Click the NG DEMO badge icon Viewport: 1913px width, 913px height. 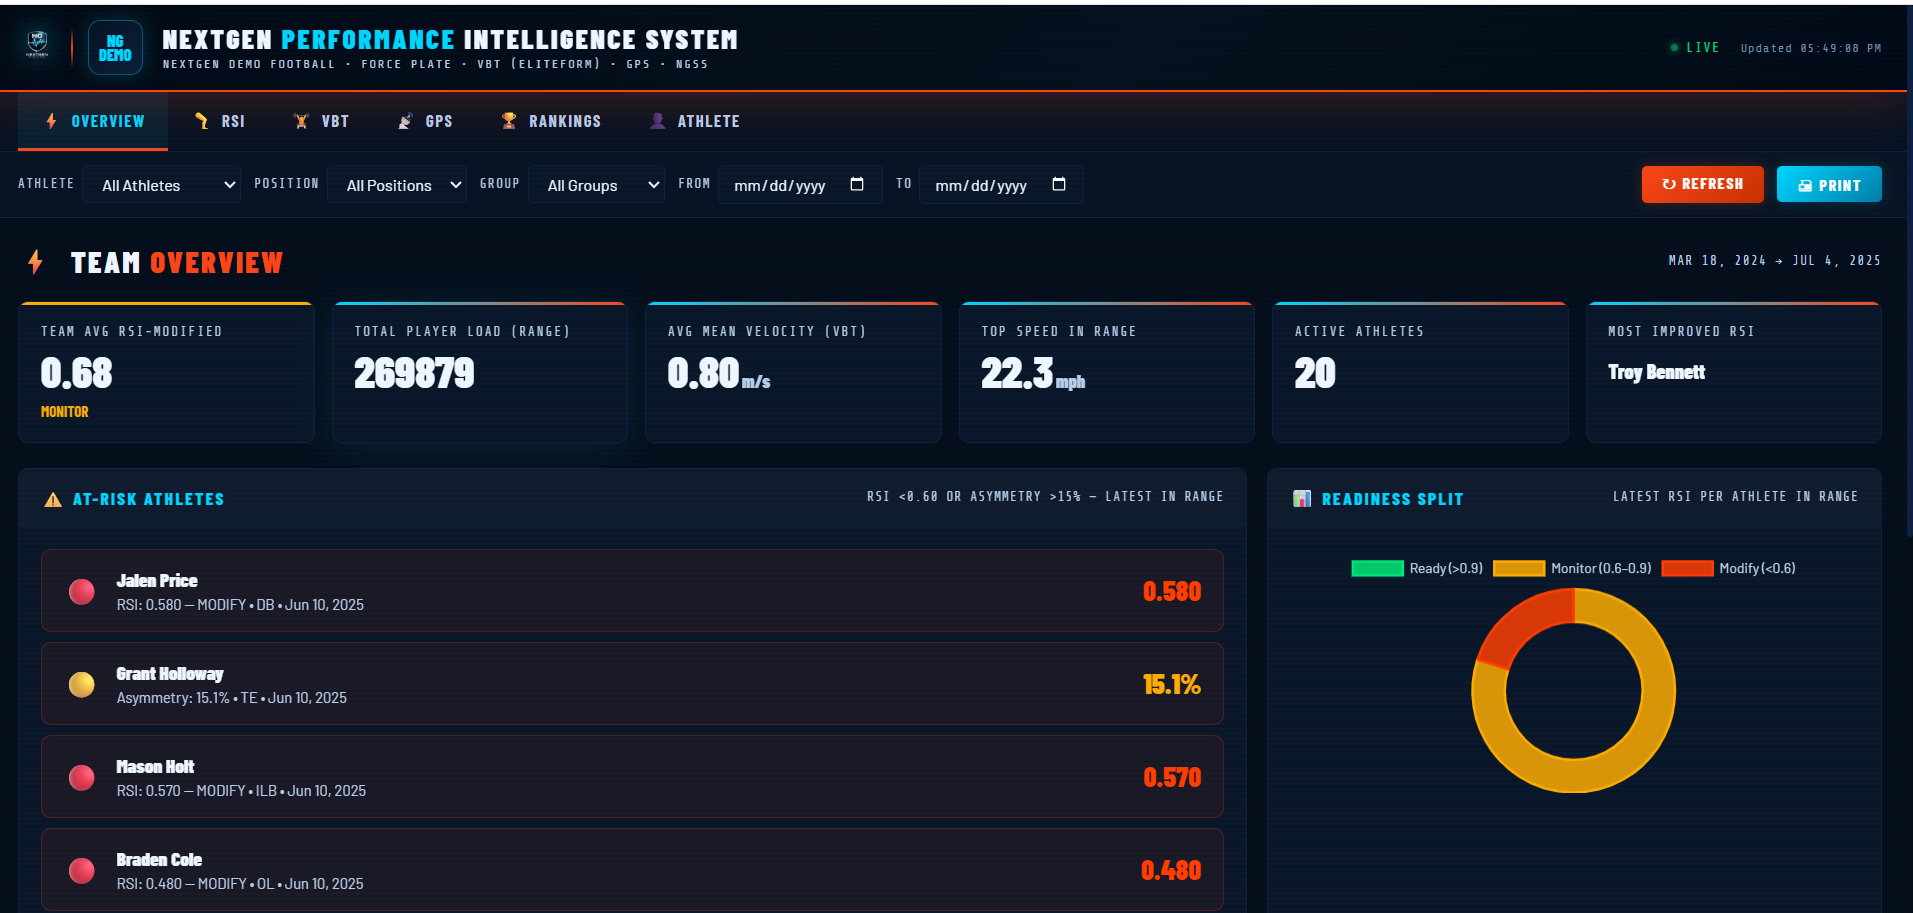coord(115,48)
